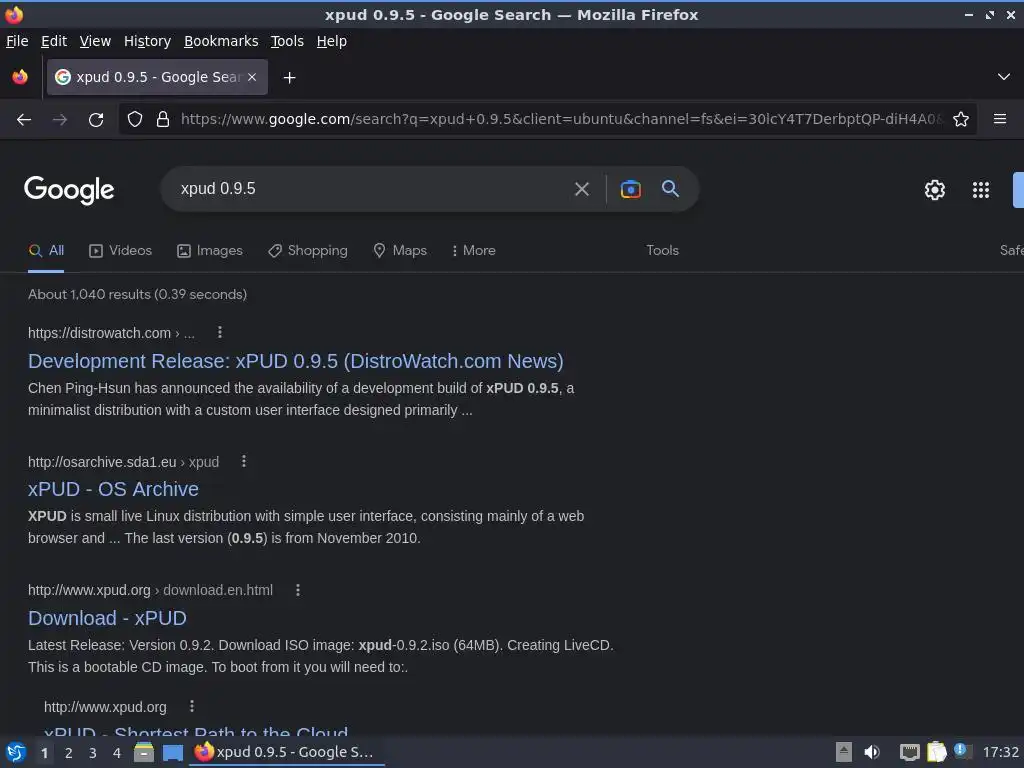Open the tracking protection shield icon
Screen dimensions: 1024x768
tap(135, 120)
